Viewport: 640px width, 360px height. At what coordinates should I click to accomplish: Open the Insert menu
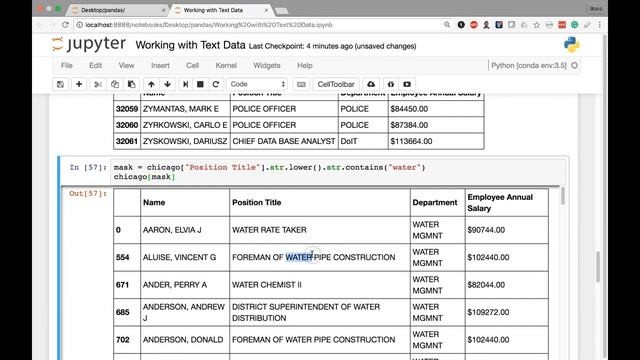(160, 65)
